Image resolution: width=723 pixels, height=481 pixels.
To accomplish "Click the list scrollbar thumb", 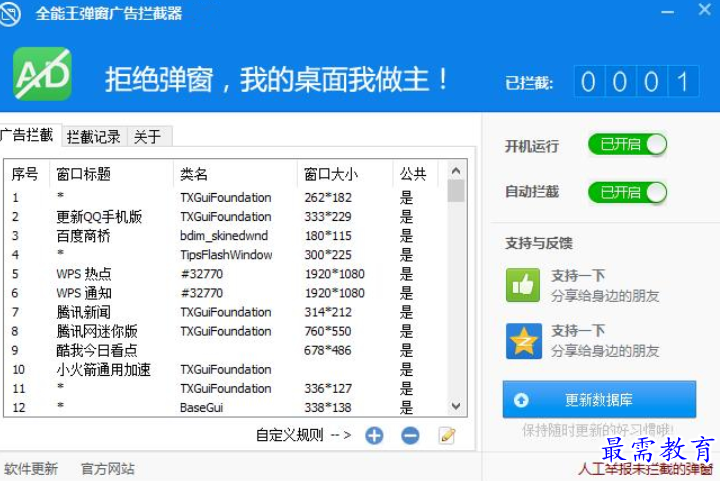I will 456,190.
